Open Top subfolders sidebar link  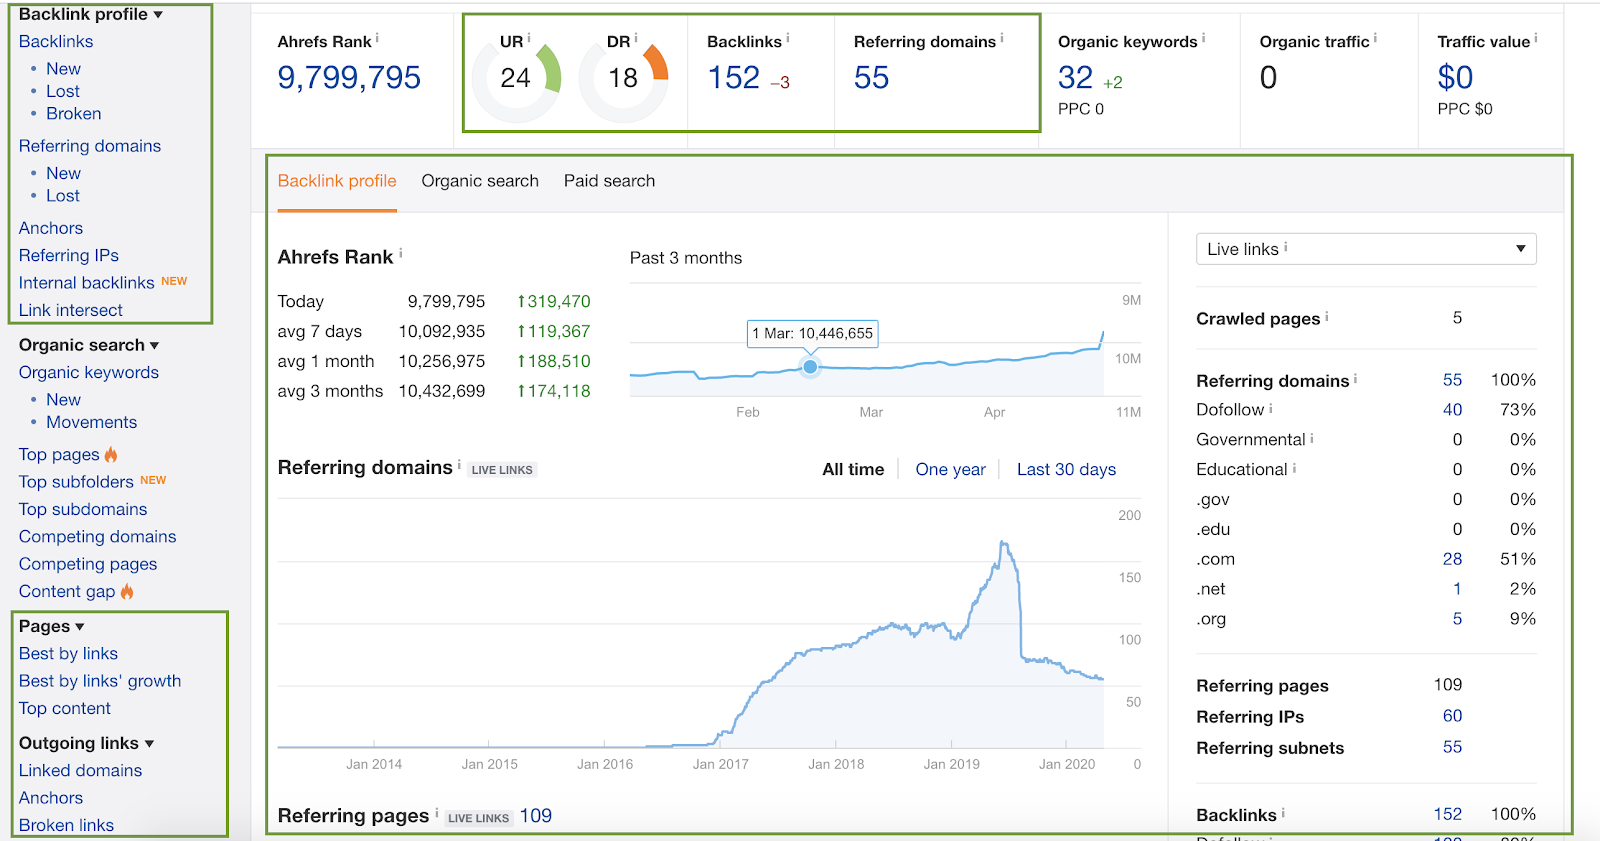76,482
